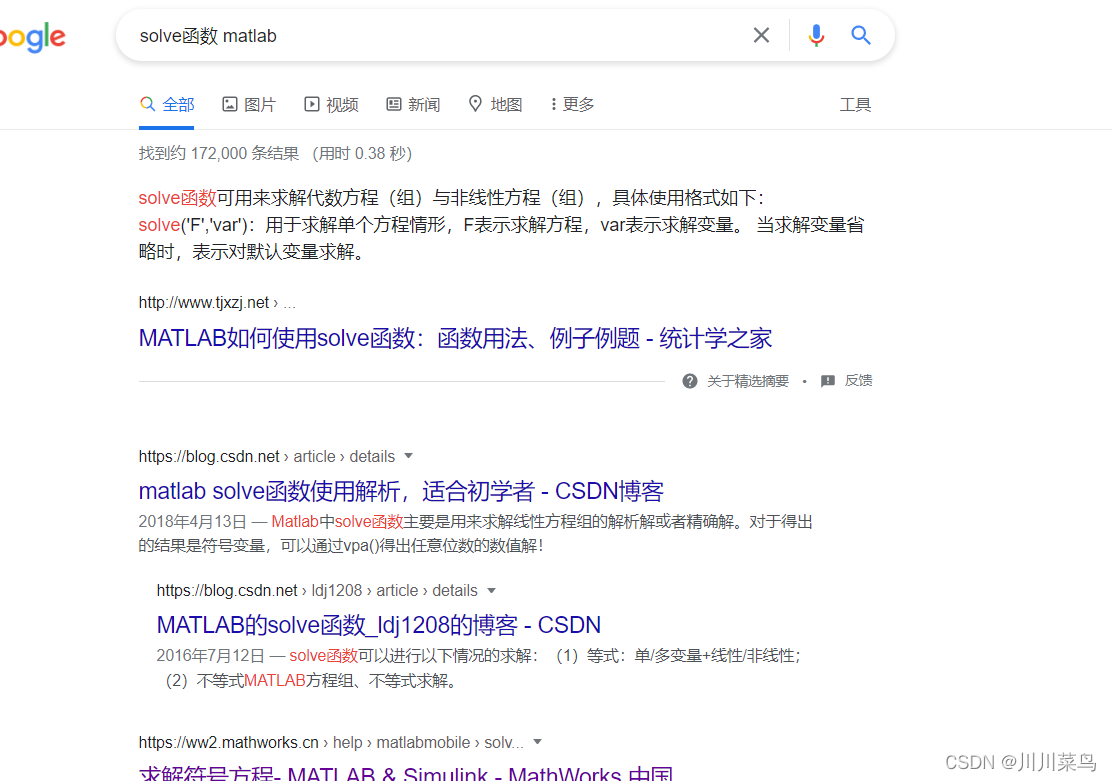Screen dimensions: 1112x781
Task: Switch to the 全部 (All) results tab
Action: [x=166, y=103]
